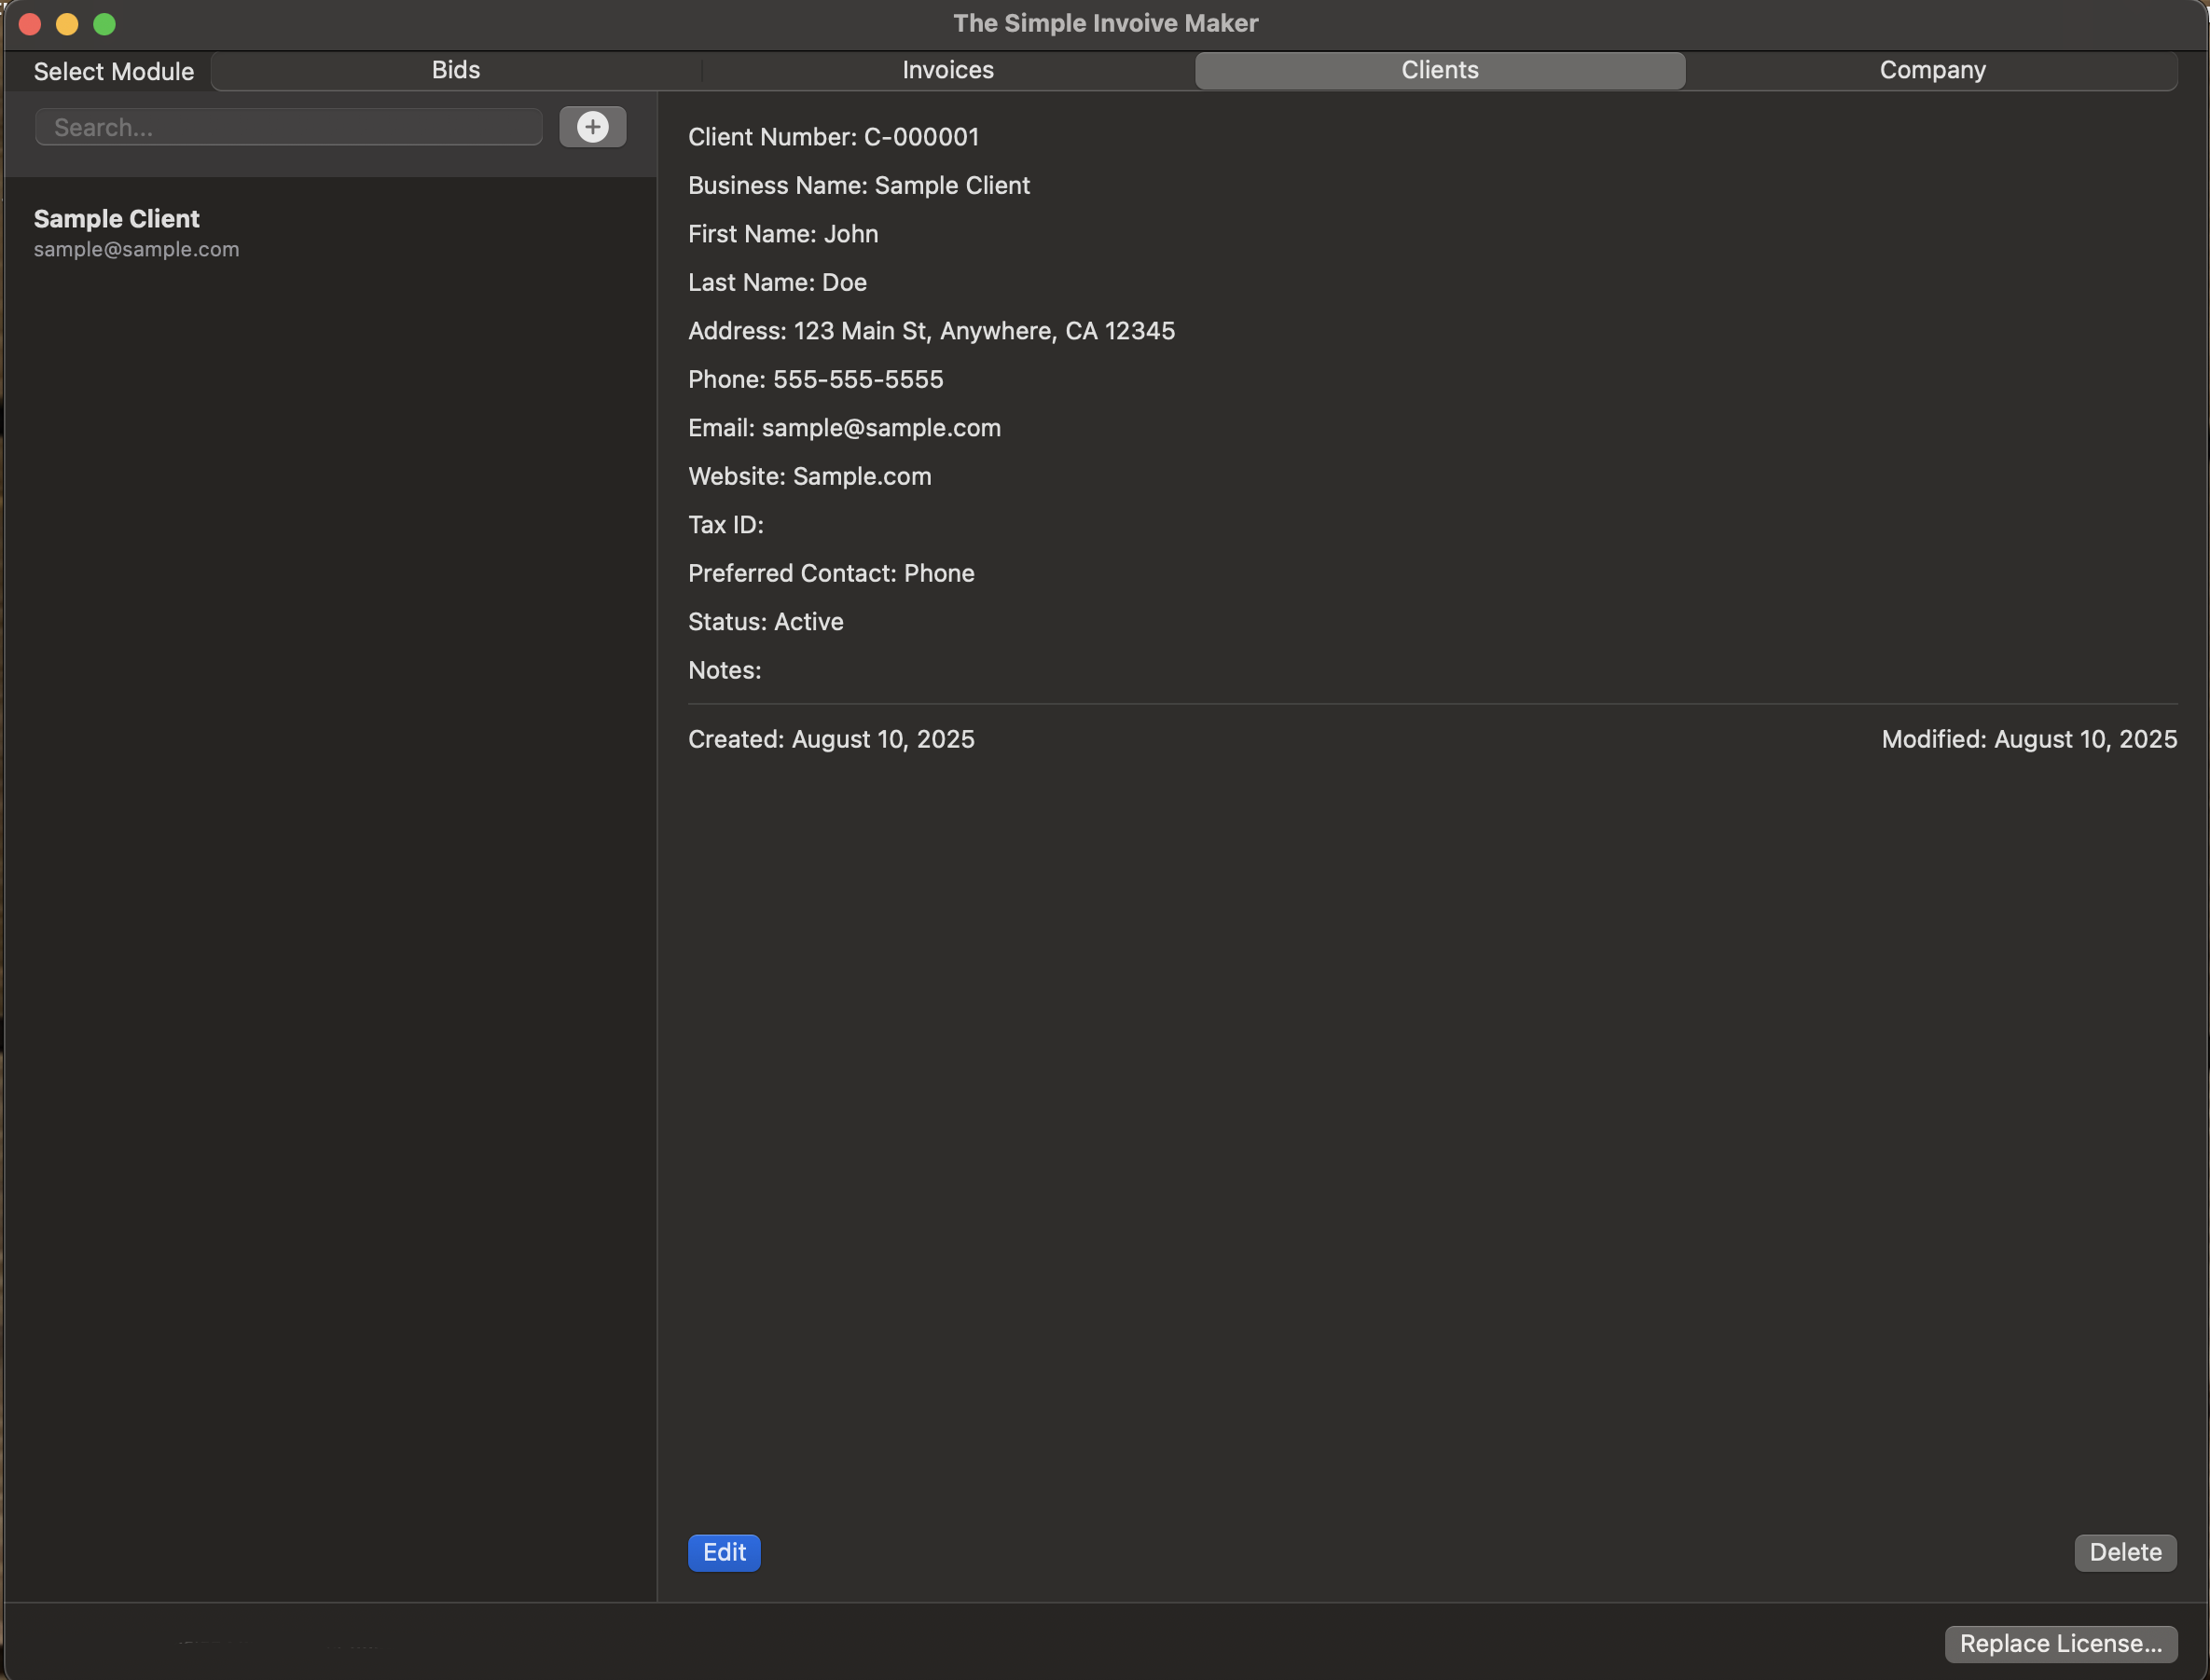Image resolution: width=2210 pixels, height=1680 pixels.
Task: Click the Created August 10, 2025 timestamp
Action: pyautogui.click(x=831, y=739)
